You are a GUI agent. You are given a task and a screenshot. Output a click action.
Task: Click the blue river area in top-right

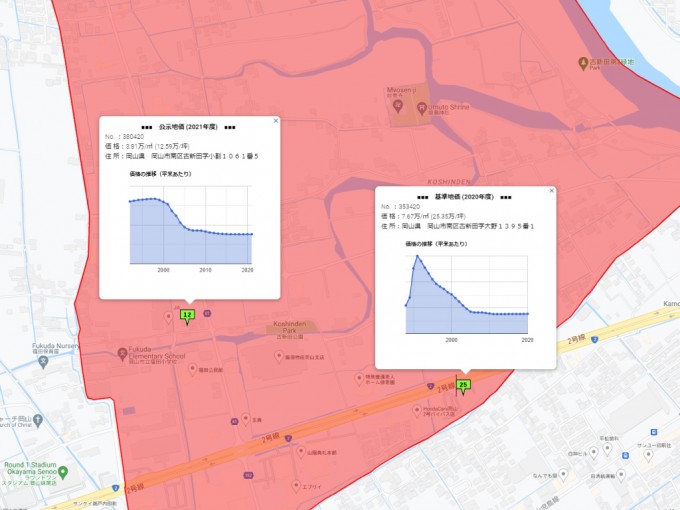(640, 30)
